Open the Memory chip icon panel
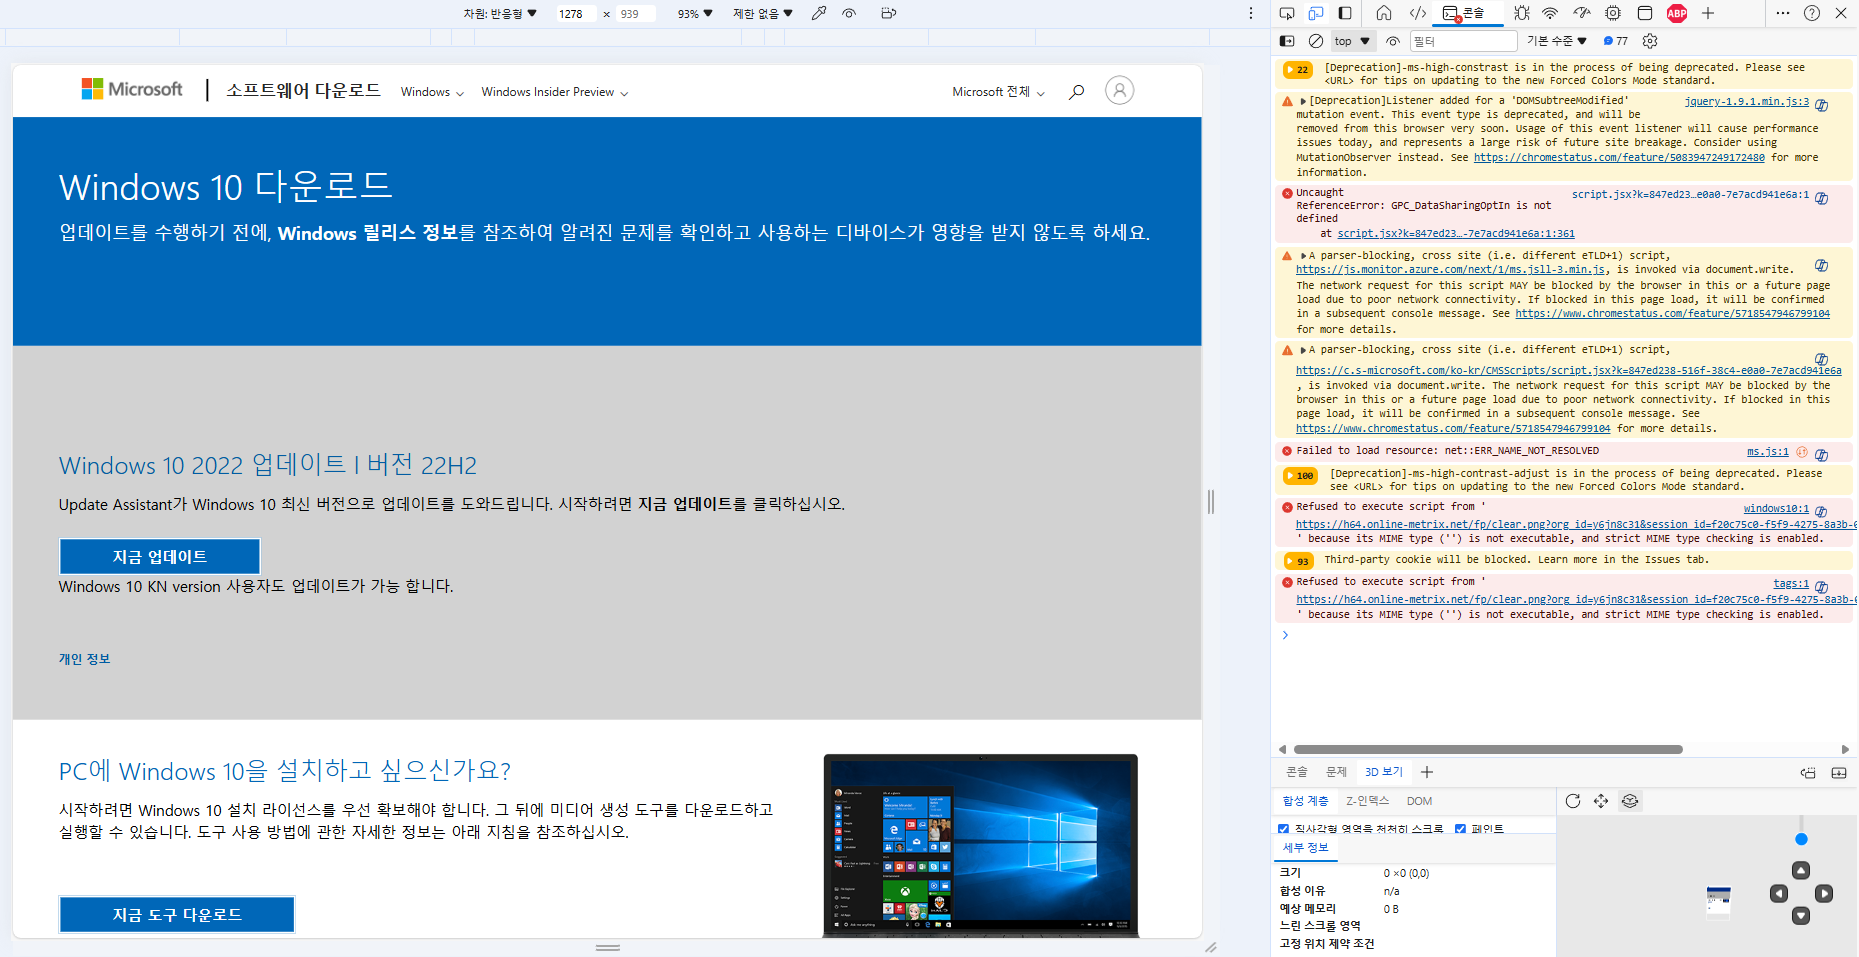This screenshot has width=1859, height=957. (1613, 13)
